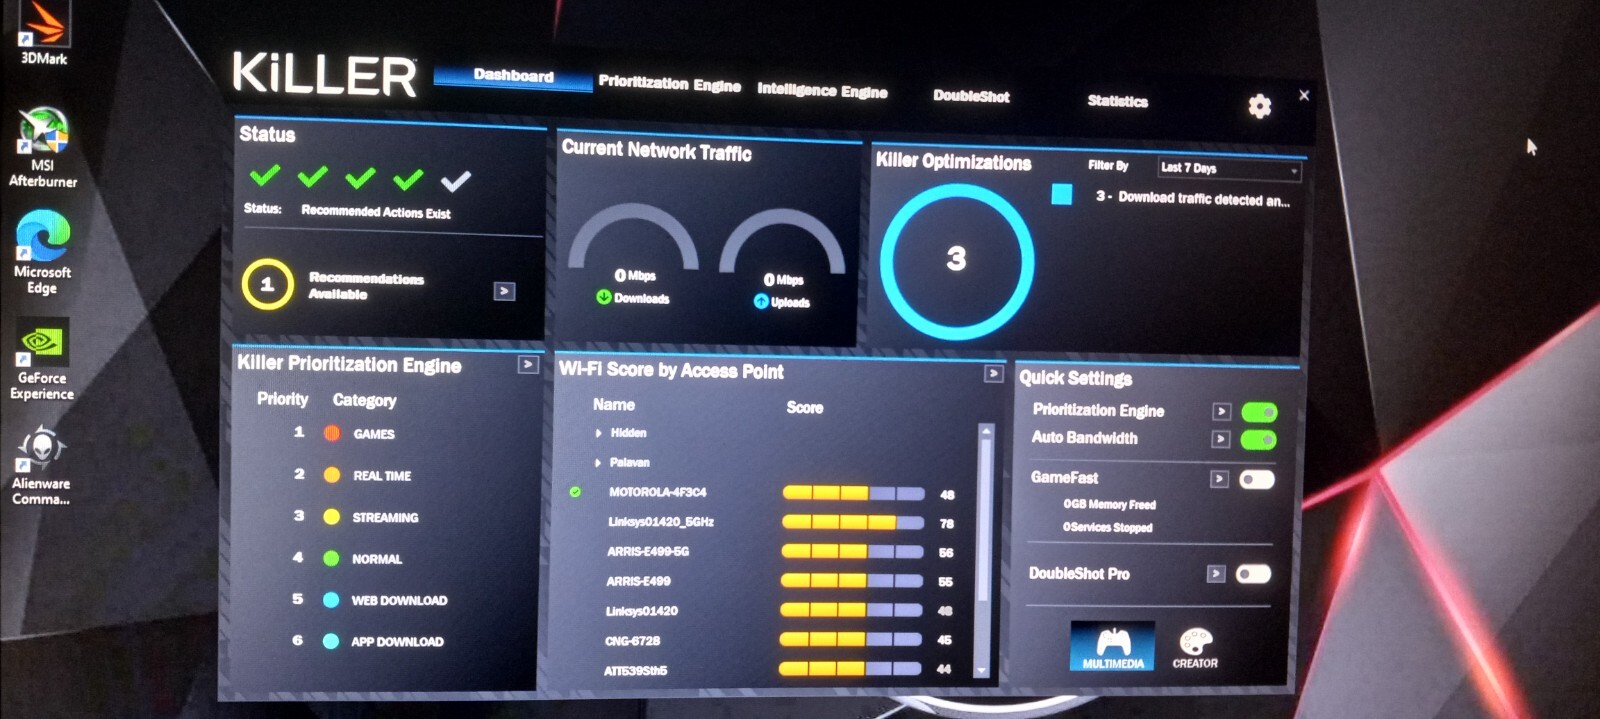Click the Linksys01420_5GHz score bar
This screenshot has width=1600, height=719.
854,522
